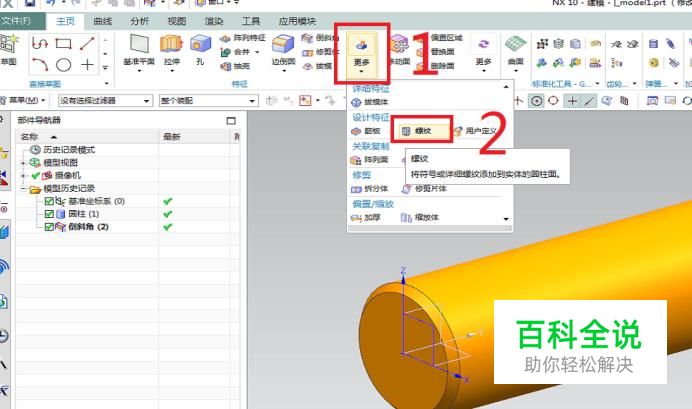Open the 没有选择过滤器 selection filter dropdown
Image resolution: width=692 pixels, height=409 pixels.
[x=105, y=101]
